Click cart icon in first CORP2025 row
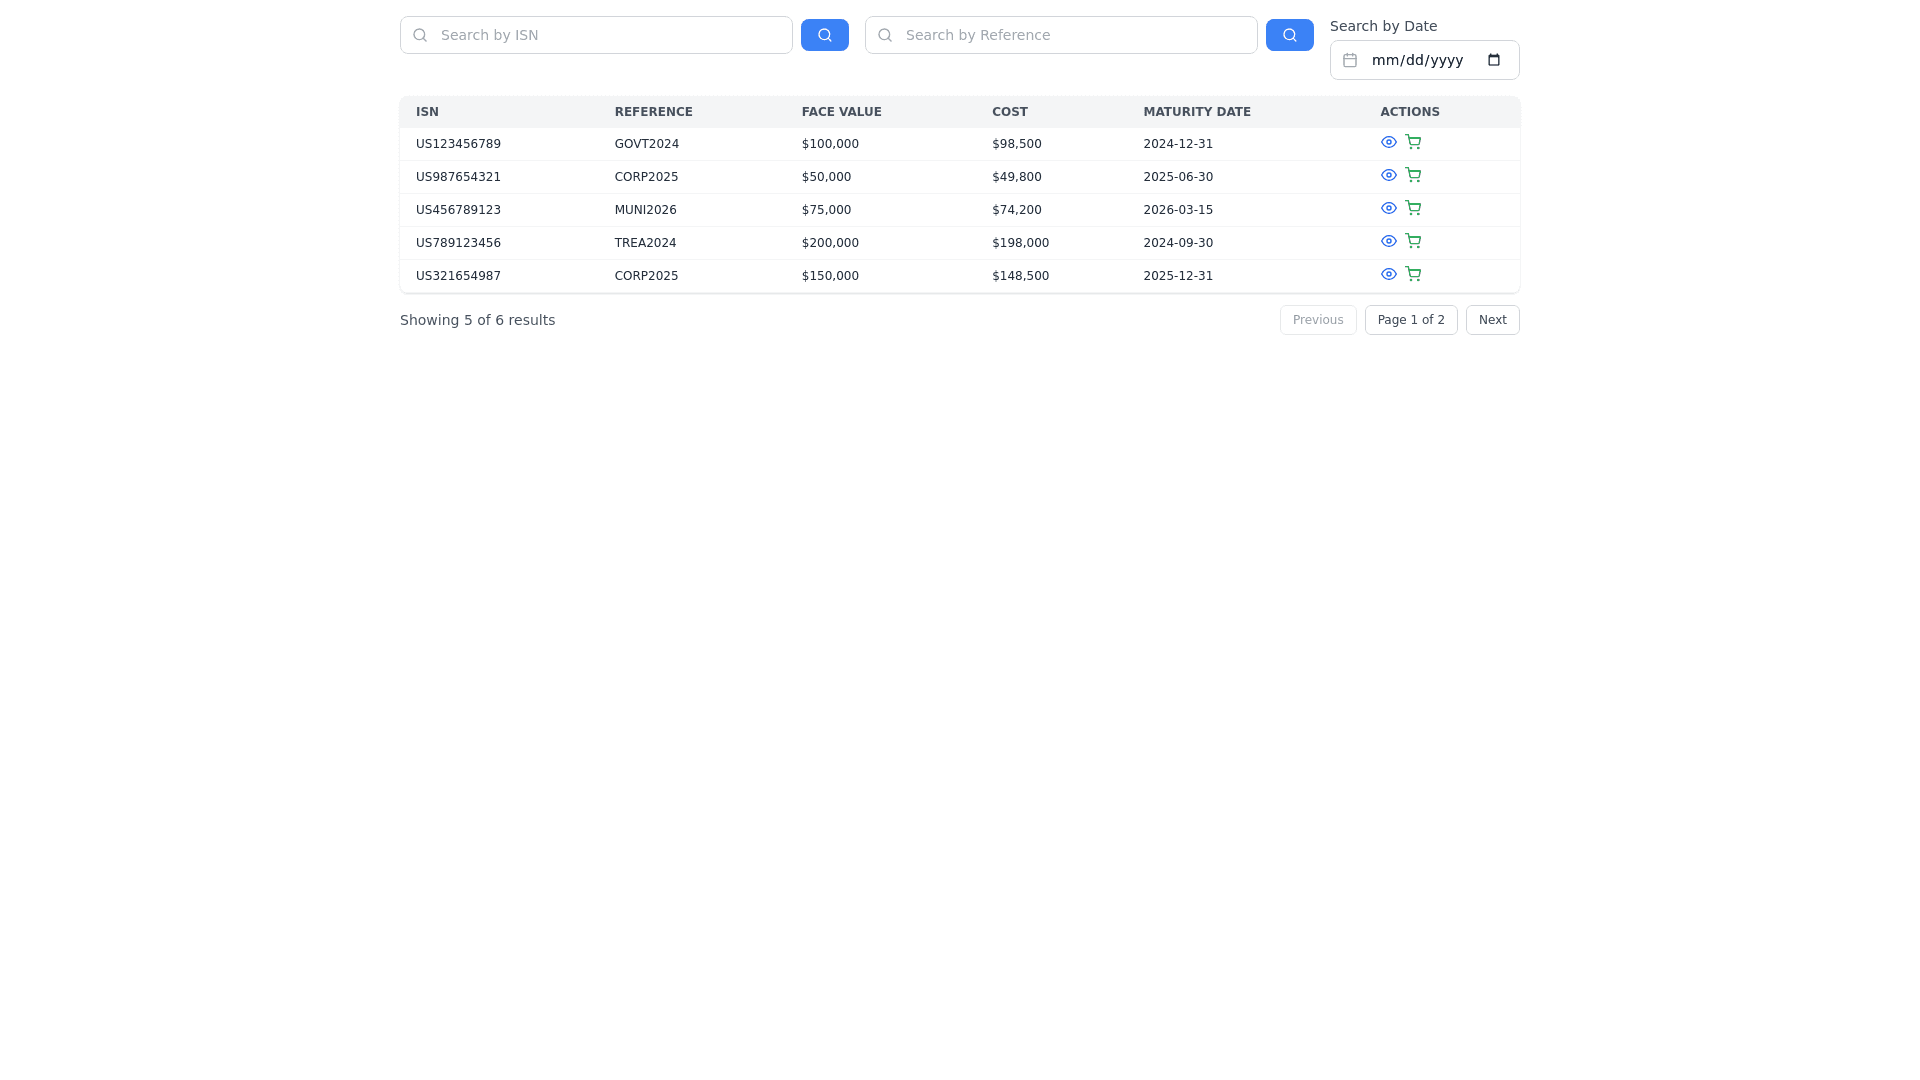 pos(1413,175)
